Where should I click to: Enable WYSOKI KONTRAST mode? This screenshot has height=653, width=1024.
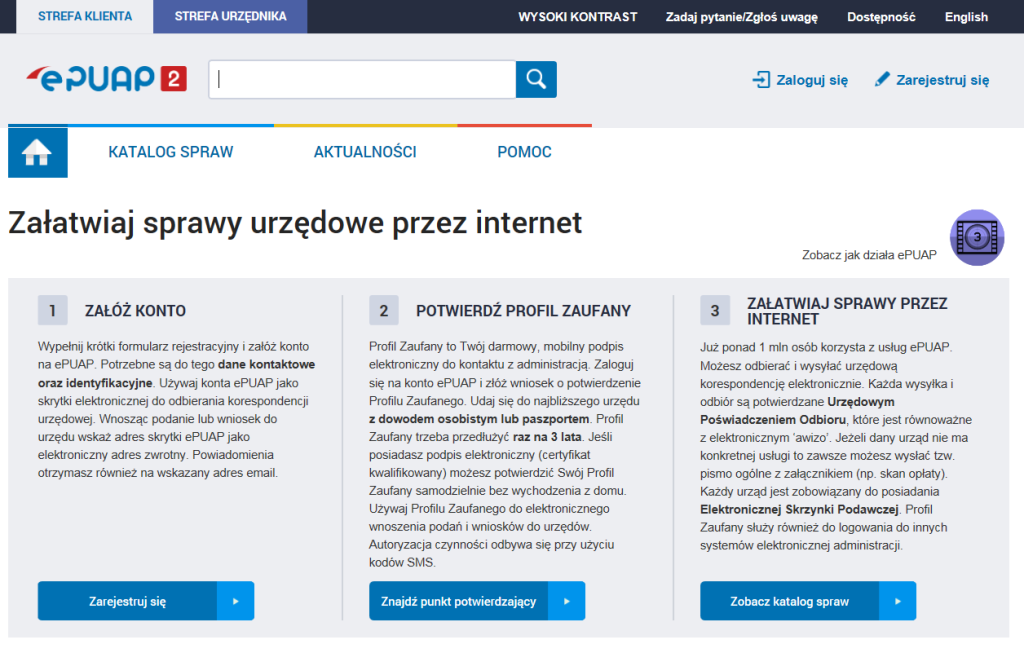(577, 17)
